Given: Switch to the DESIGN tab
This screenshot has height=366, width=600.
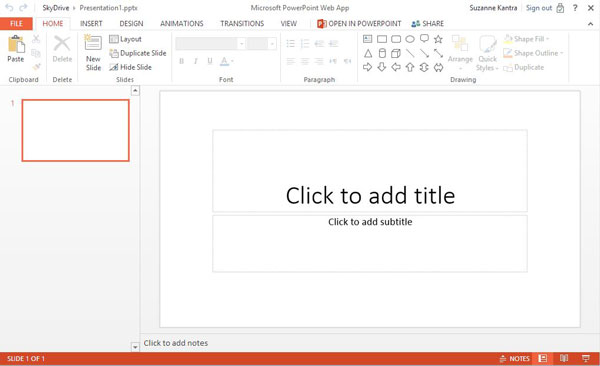Looking at the screenshot, I should tap(131, 24).
